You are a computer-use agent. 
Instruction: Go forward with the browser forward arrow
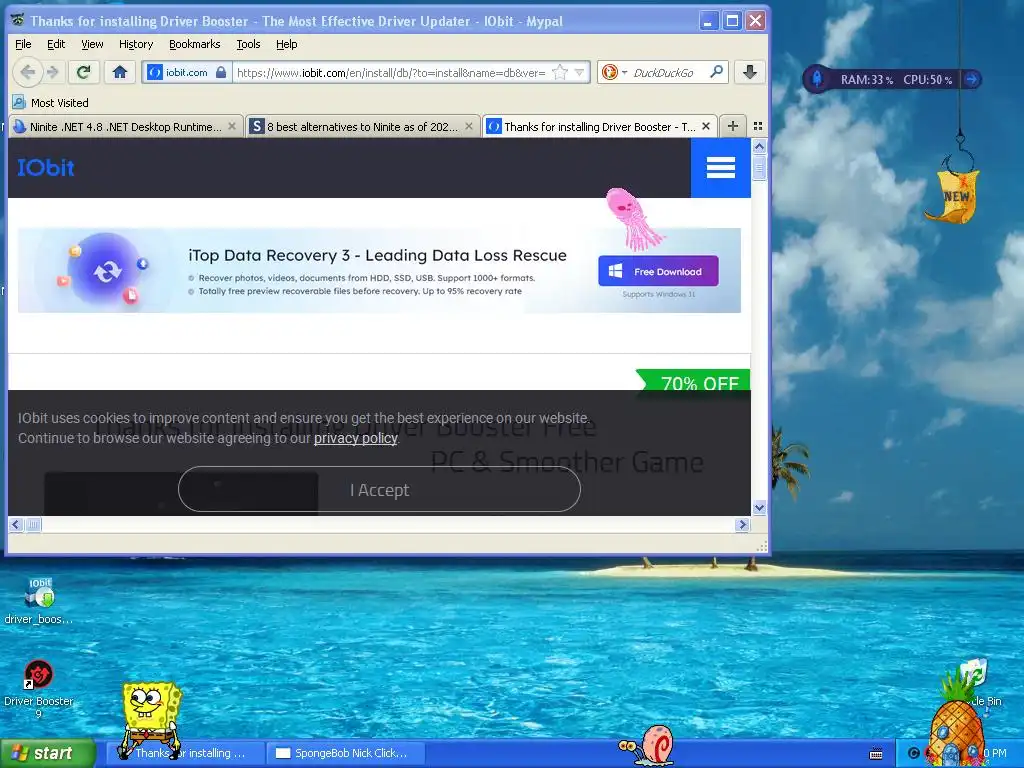[x=53, y=72]
